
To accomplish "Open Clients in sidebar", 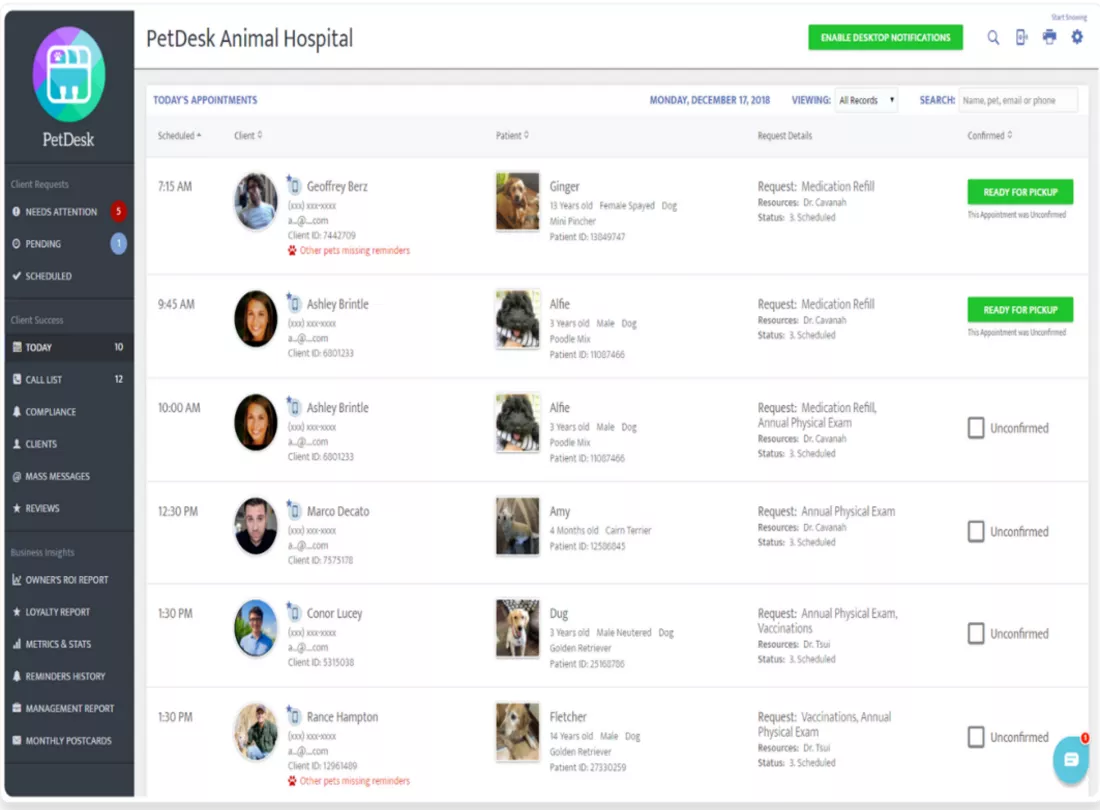I will [69, 444].
